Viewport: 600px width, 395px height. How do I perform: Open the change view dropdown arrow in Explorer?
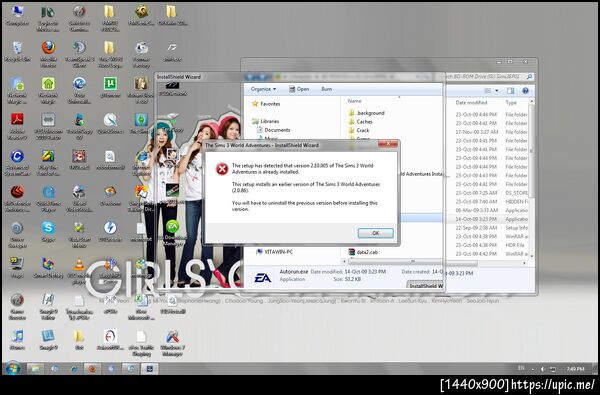(x=497, y=91)
